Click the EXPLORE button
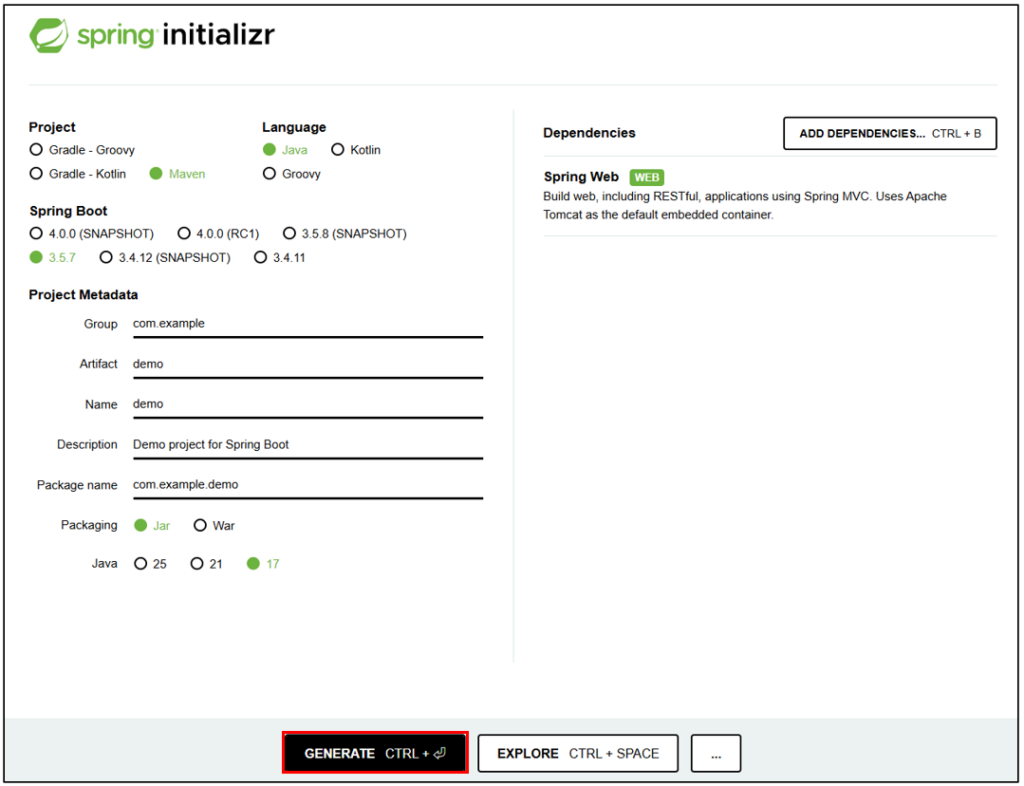 pyautogui.click(x=577, y=754)
